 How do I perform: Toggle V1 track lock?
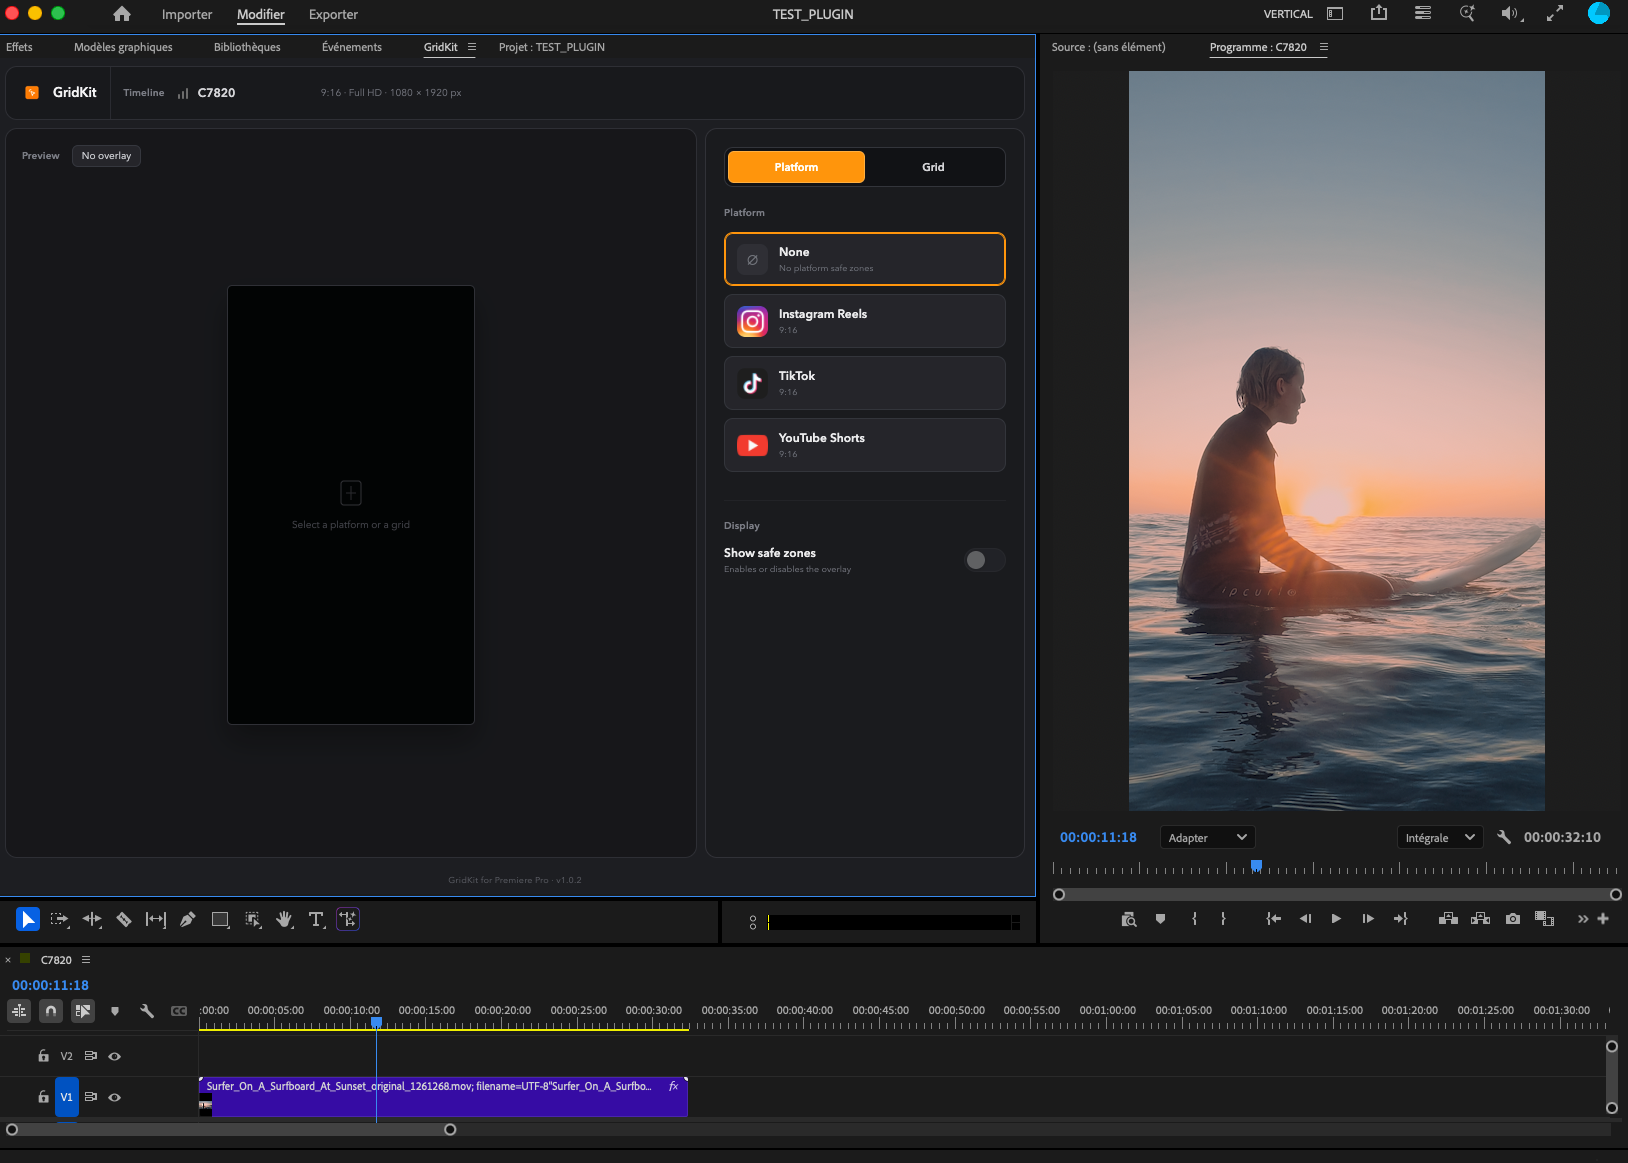43,1097
